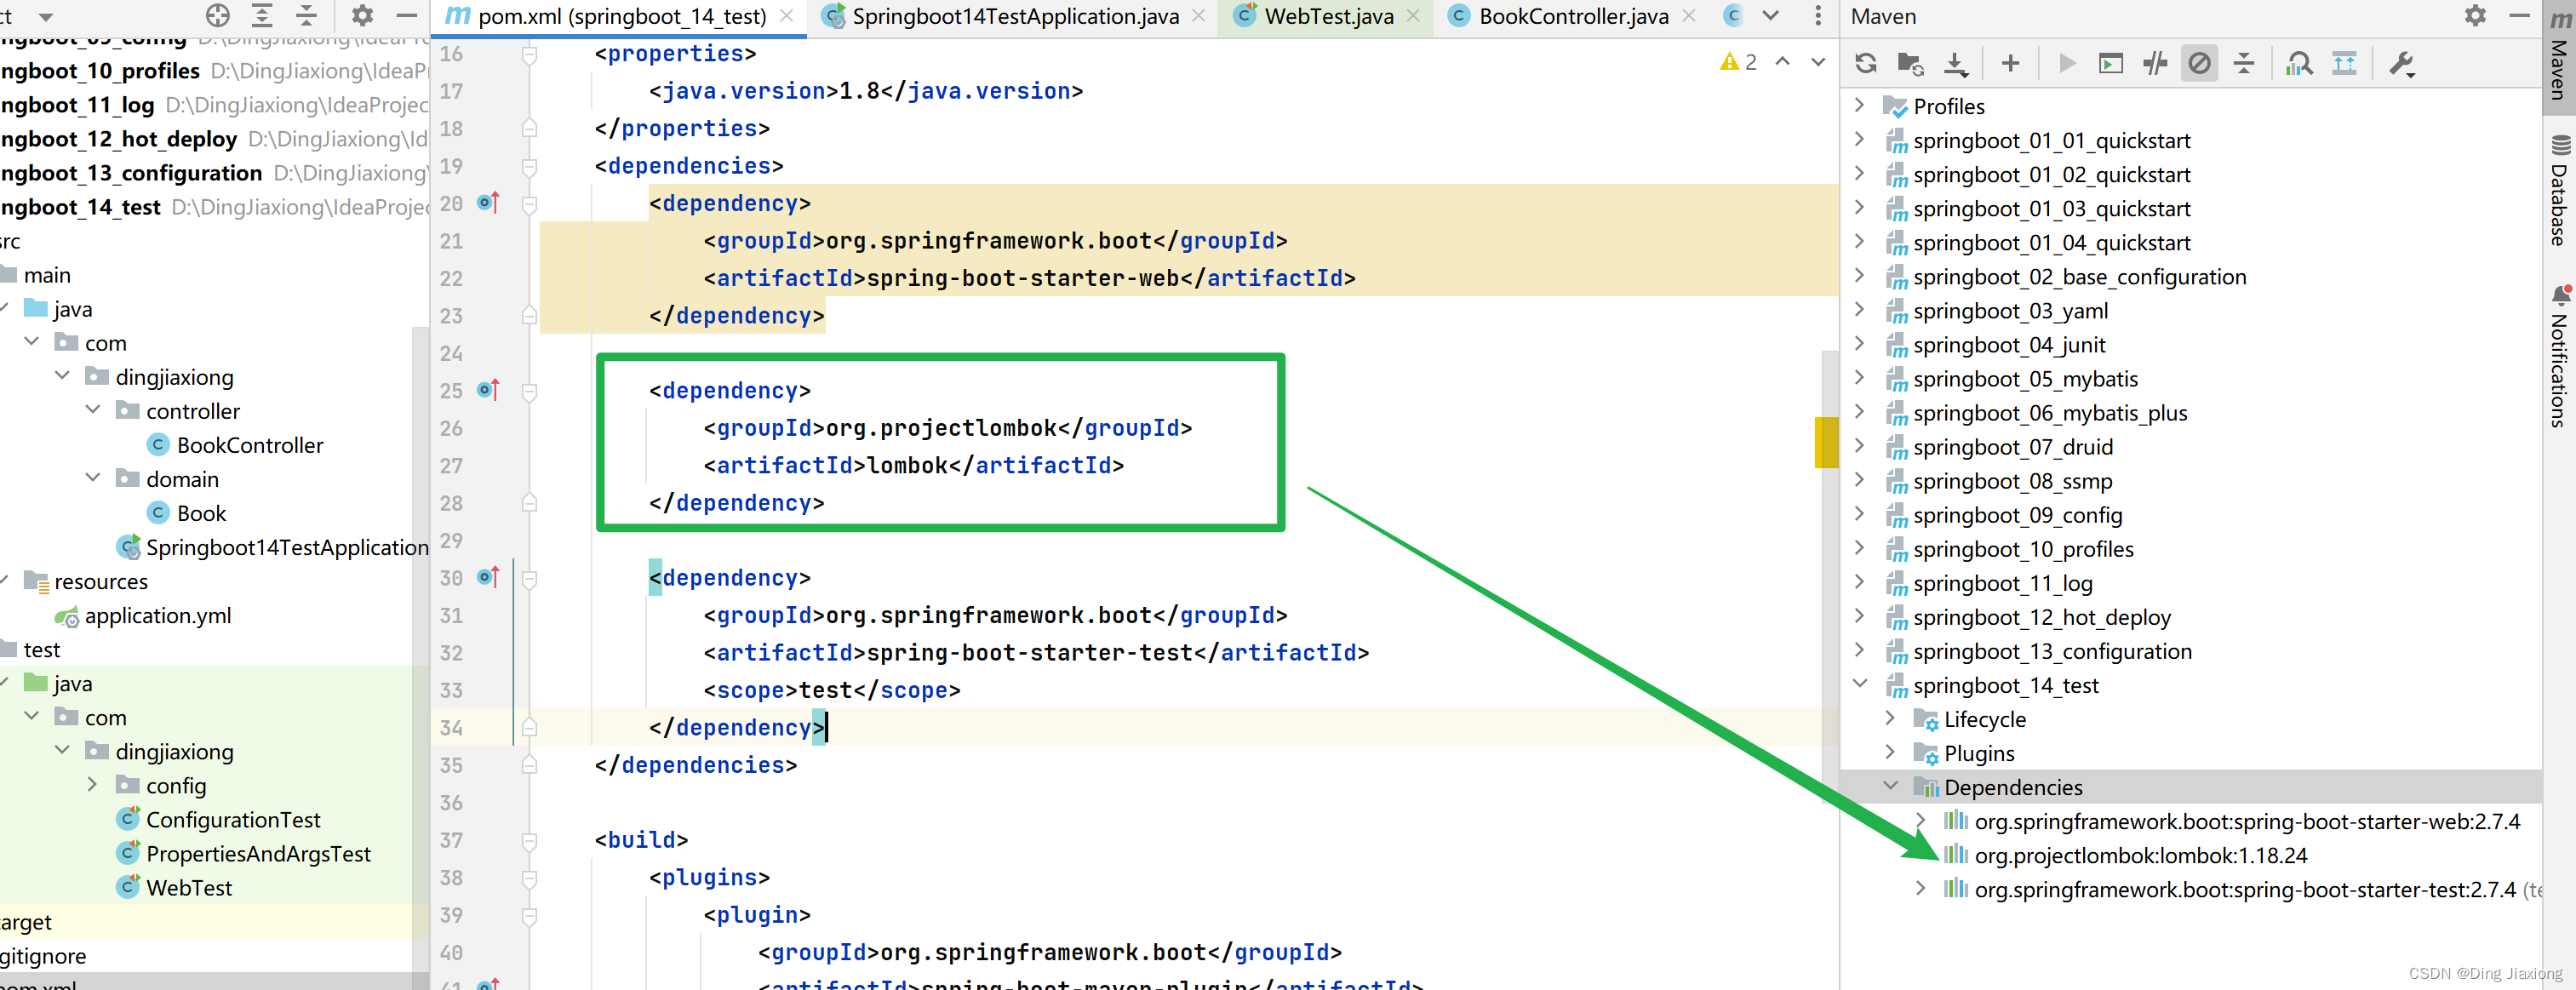Open Project panel gear options
Viewport: 2576px width, 990px height.
[362, 15]
